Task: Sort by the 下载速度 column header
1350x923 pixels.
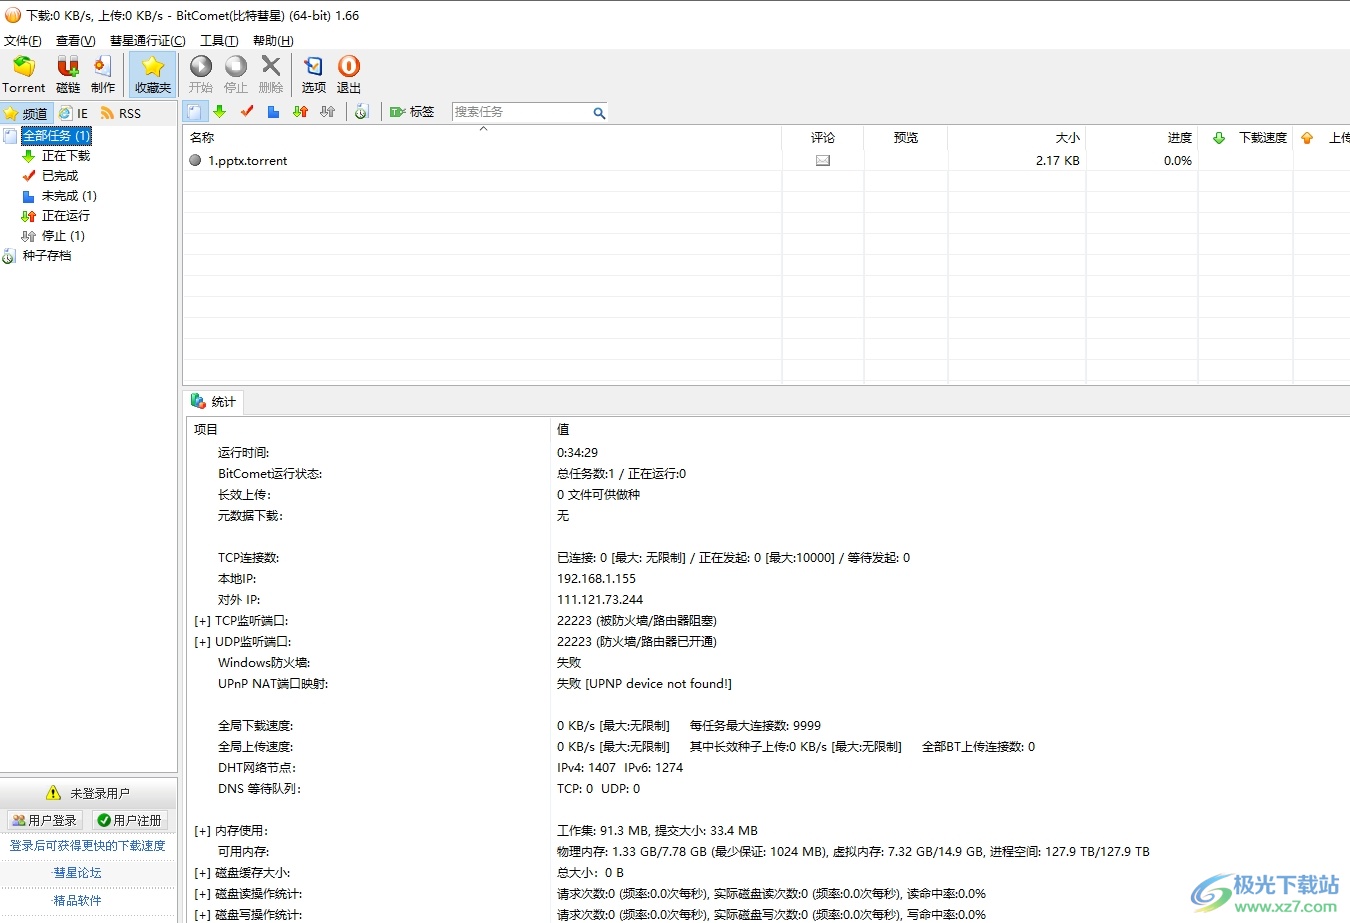Action: [x=1246, y=138]
